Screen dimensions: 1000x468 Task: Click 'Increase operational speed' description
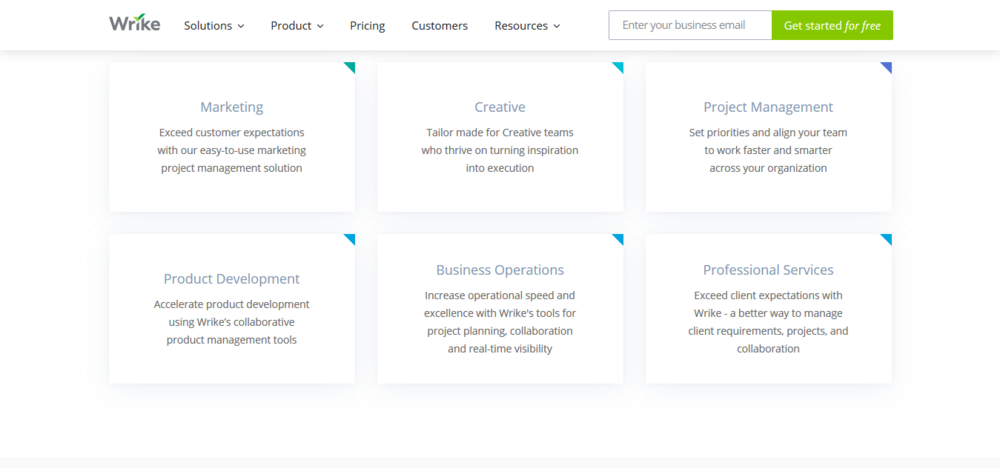[x=500, y=322]
